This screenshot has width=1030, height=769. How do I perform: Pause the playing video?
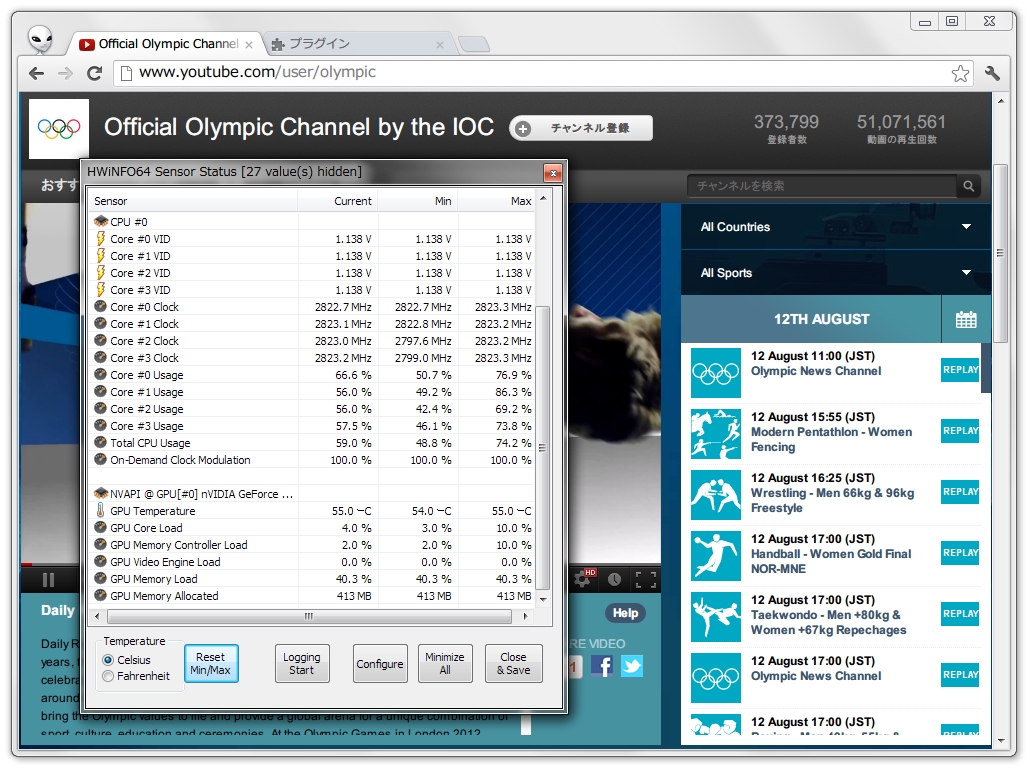point(48,580)
